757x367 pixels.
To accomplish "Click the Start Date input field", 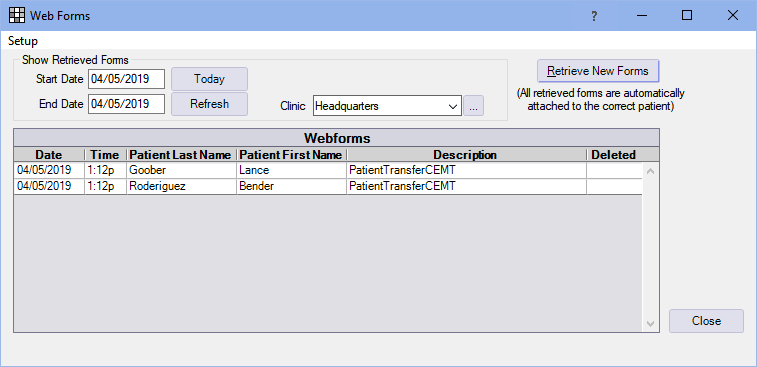I will pos(126,79).
